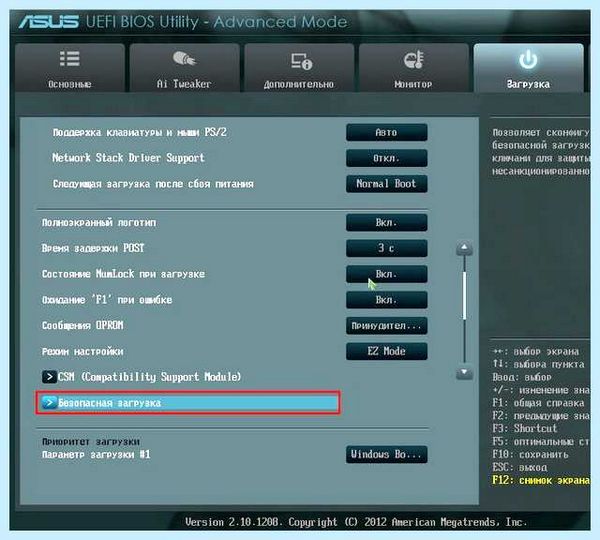Select Время задержки POST label

click(93, 248)
